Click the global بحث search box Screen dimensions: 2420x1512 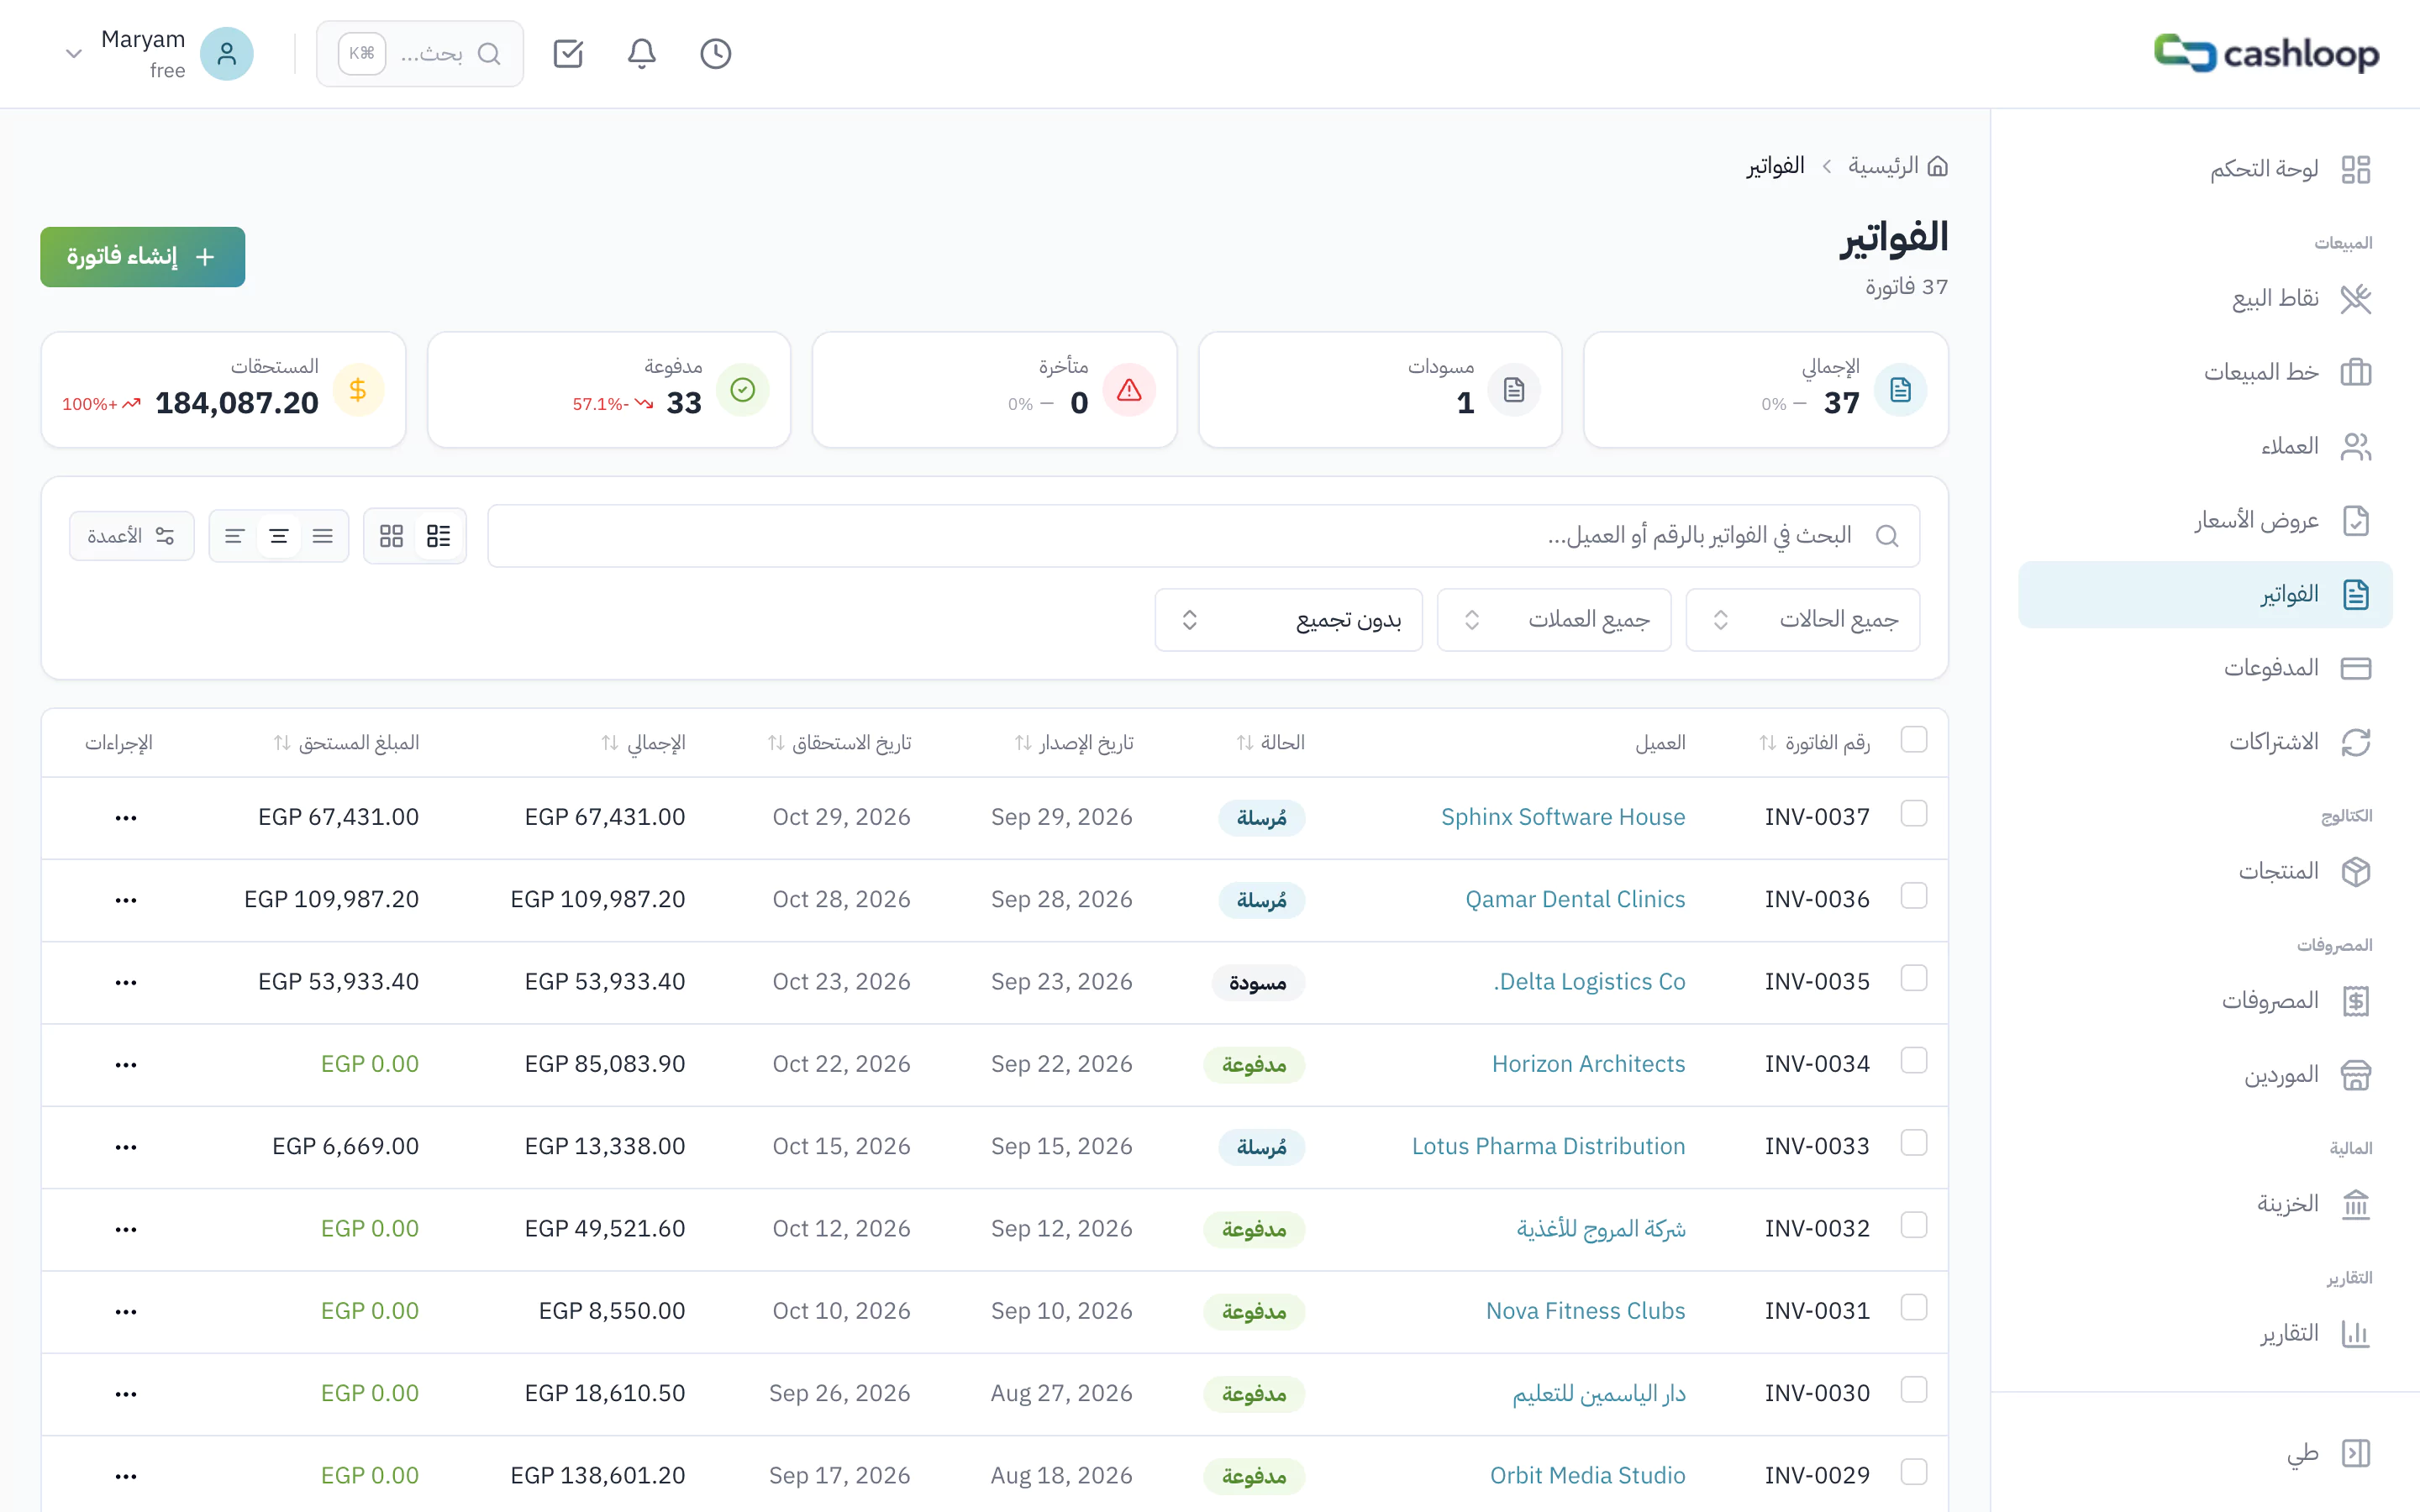(x=420, y=54)
